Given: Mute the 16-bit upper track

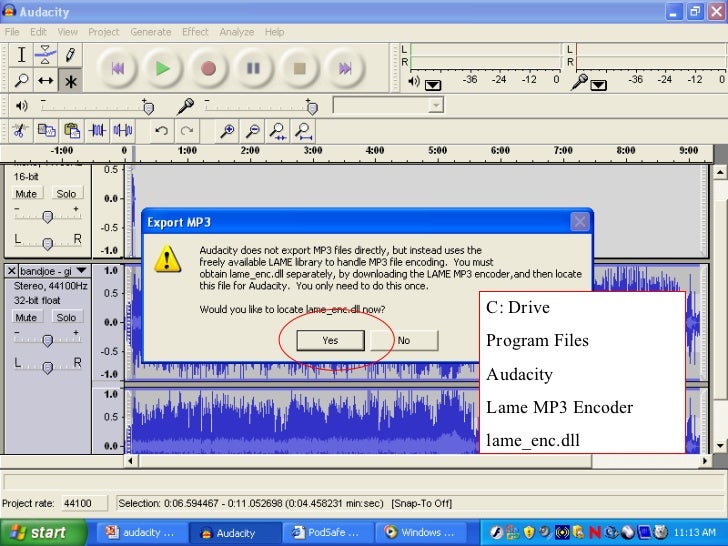Looking at the screenshot, I should [x=26, y=194].
